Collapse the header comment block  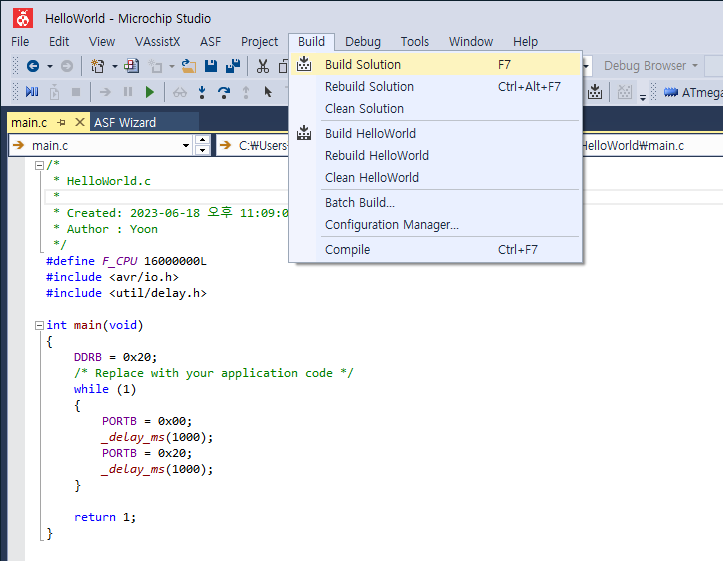[x=40, y=165]
